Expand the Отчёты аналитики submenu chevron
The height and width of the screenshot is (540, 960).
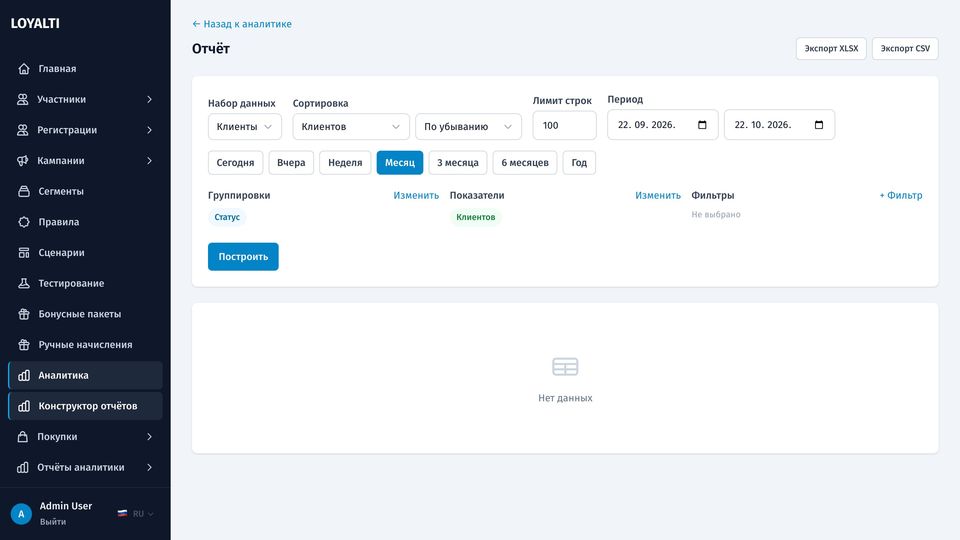coord(149,467)
